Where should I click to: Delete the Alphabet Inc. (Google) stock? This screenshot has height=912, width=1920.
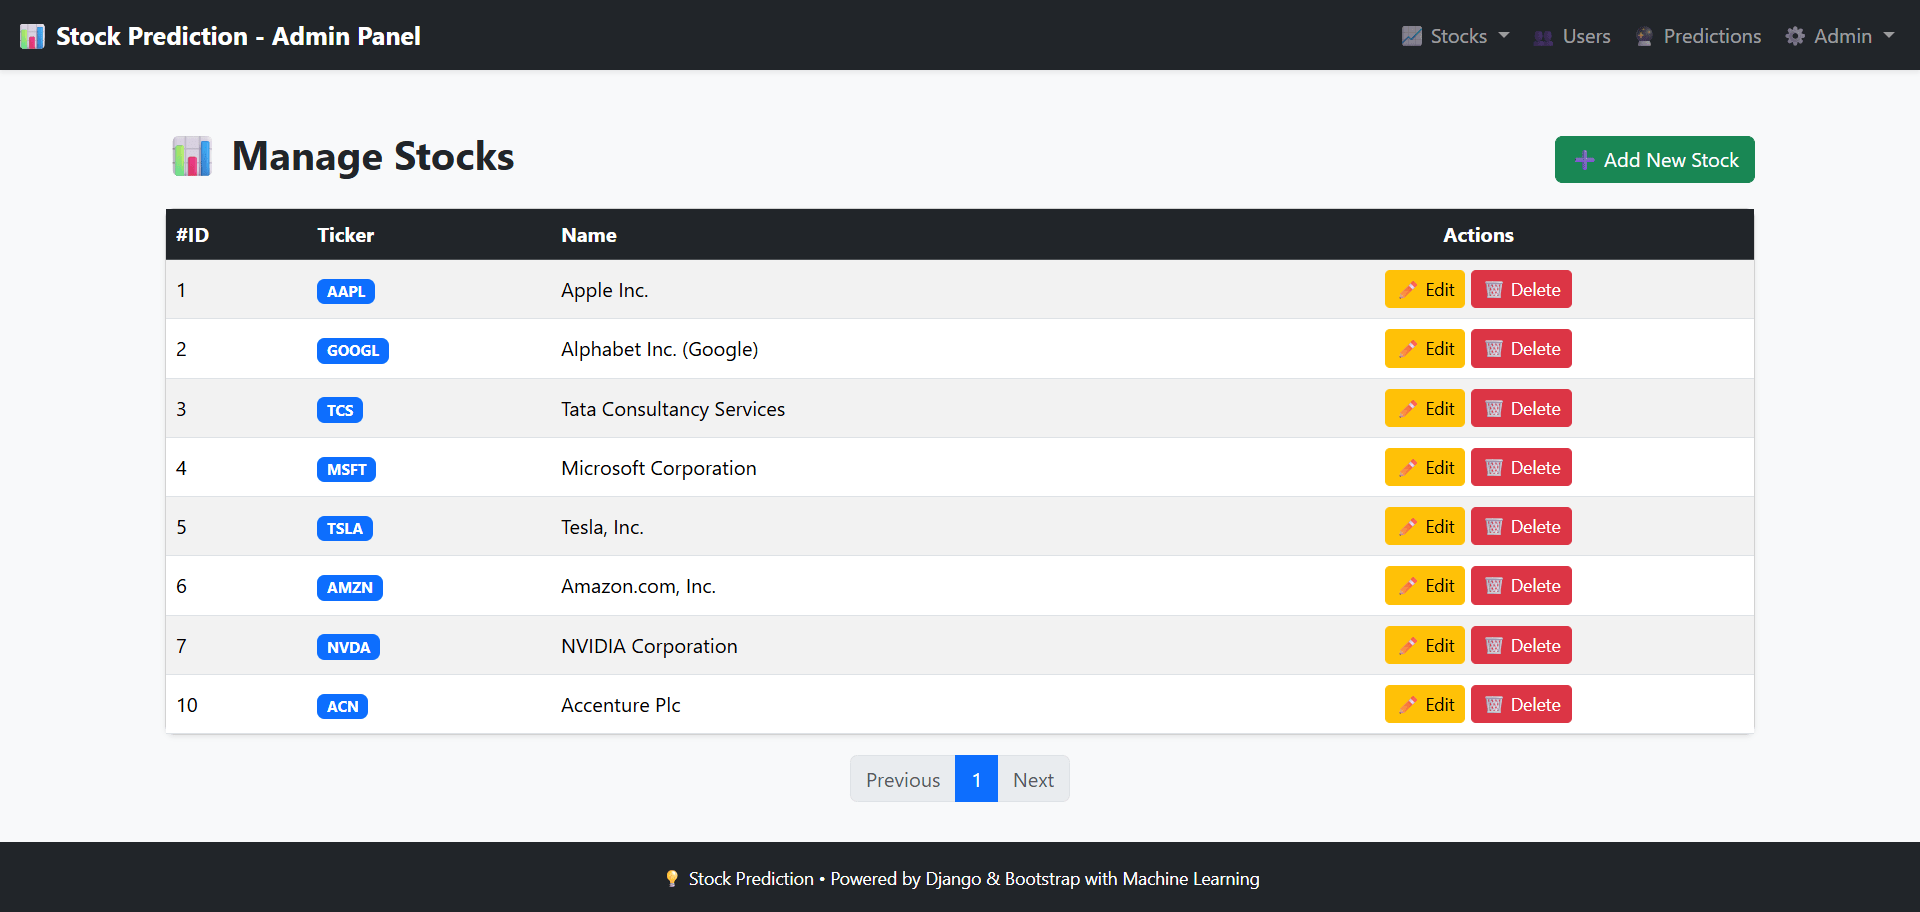(1520, 349)
